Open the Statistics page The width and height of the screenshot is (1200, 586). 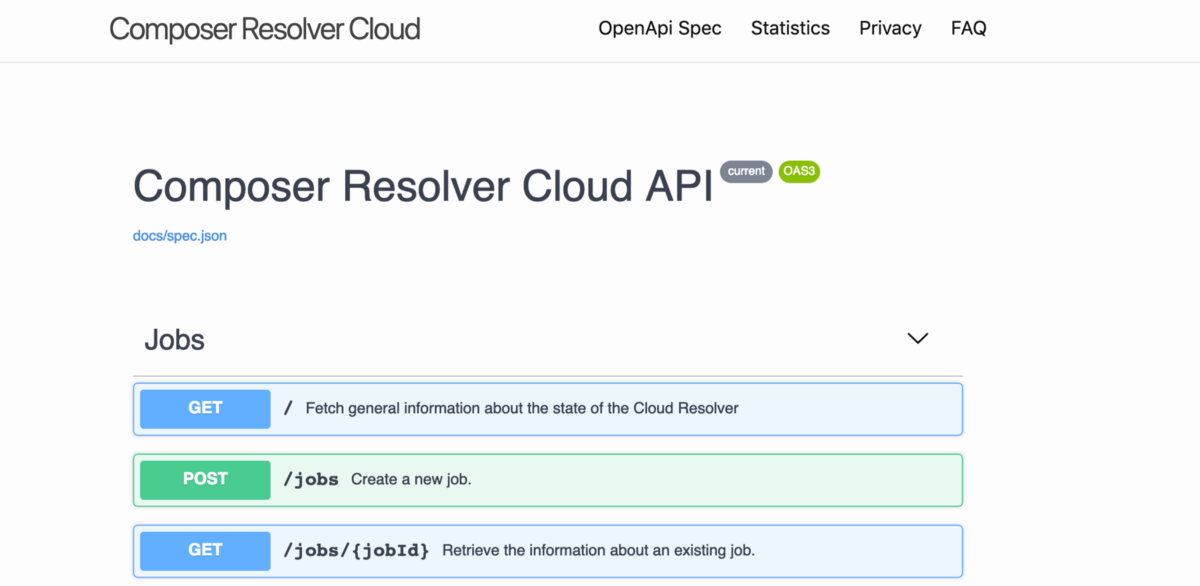[x=790, y=28]
